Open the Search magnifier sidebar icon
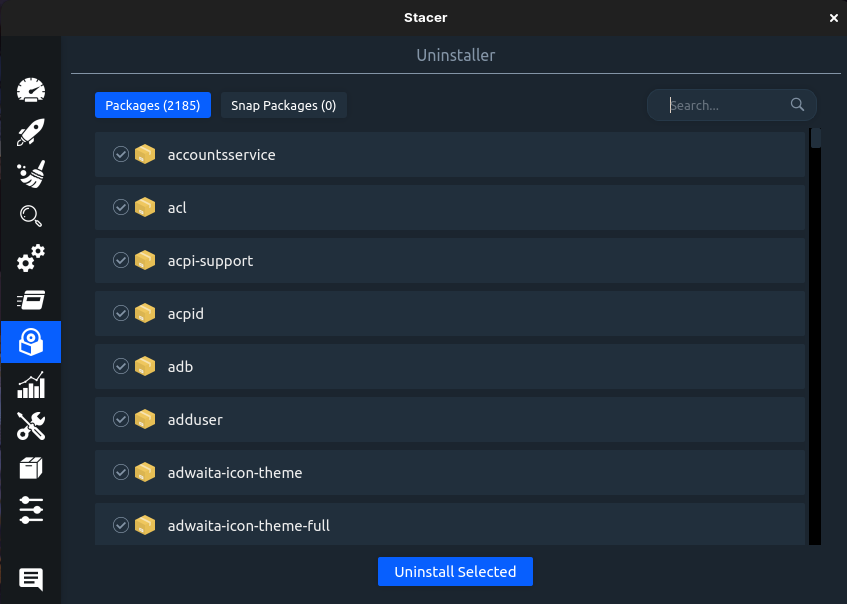 [x=31, y=216]
